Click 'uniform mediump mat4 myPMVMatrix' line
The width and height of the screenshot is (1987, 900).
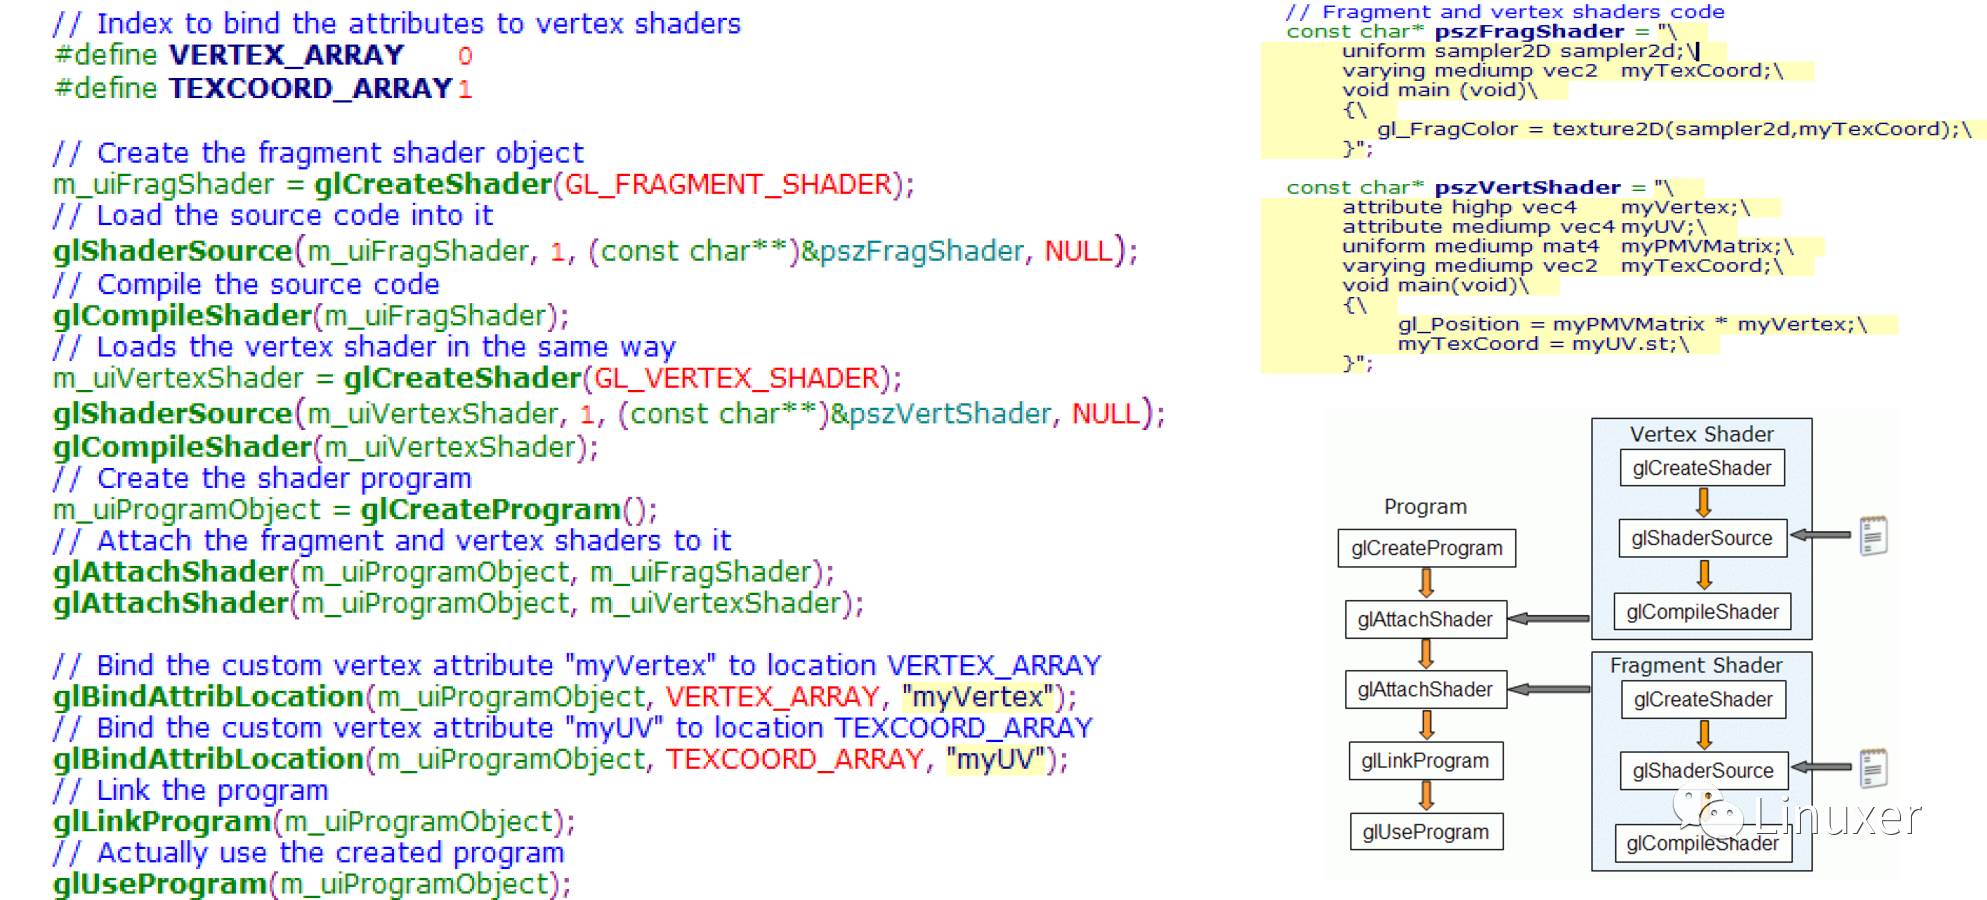pyautogui.click(x=1568, y=246)
